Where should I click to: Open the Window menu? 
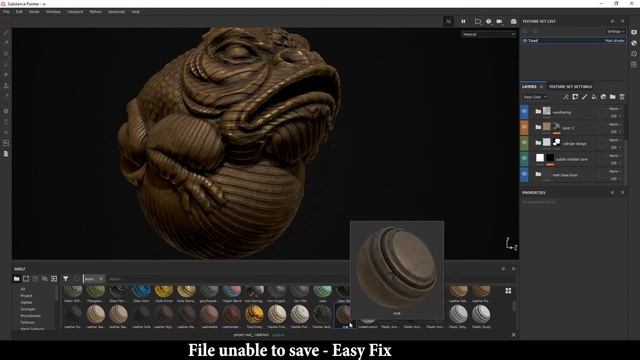(53, 12)
